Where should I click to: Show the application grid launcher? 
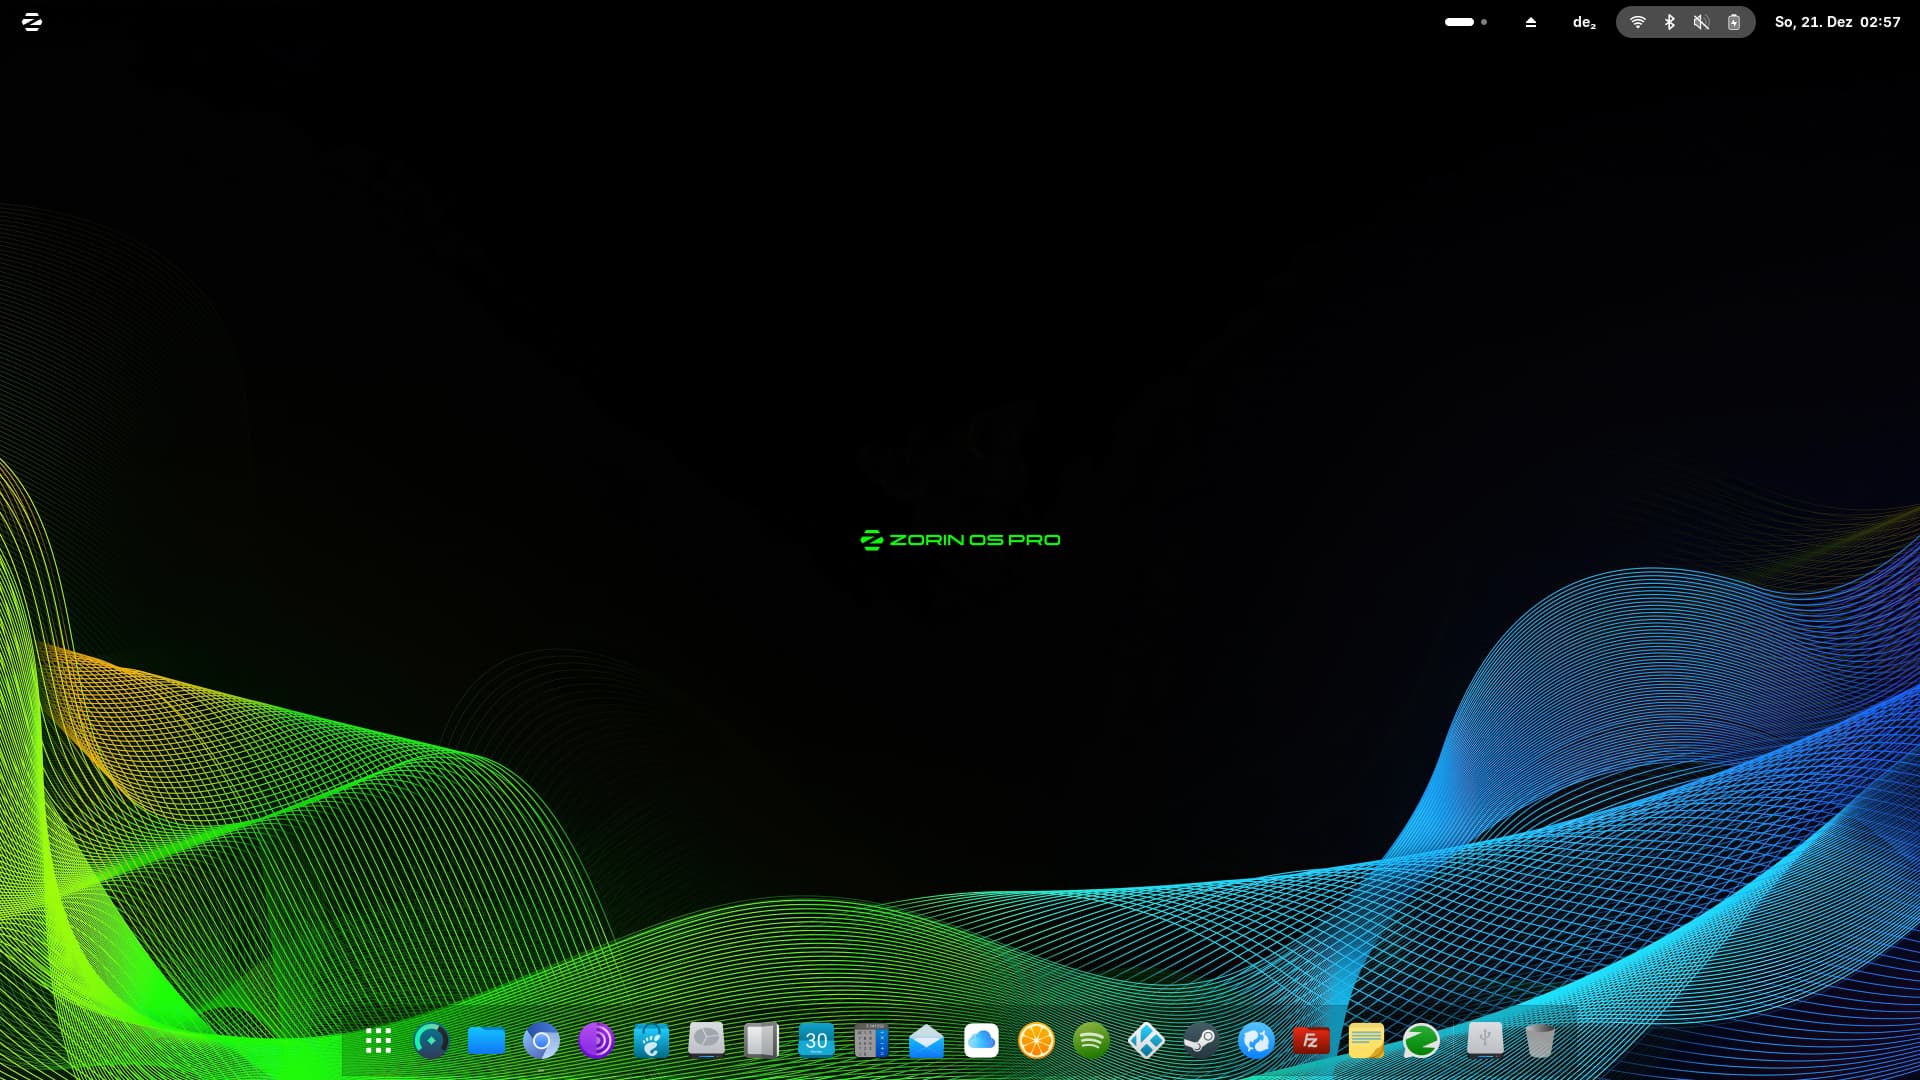pos(378,1041)
